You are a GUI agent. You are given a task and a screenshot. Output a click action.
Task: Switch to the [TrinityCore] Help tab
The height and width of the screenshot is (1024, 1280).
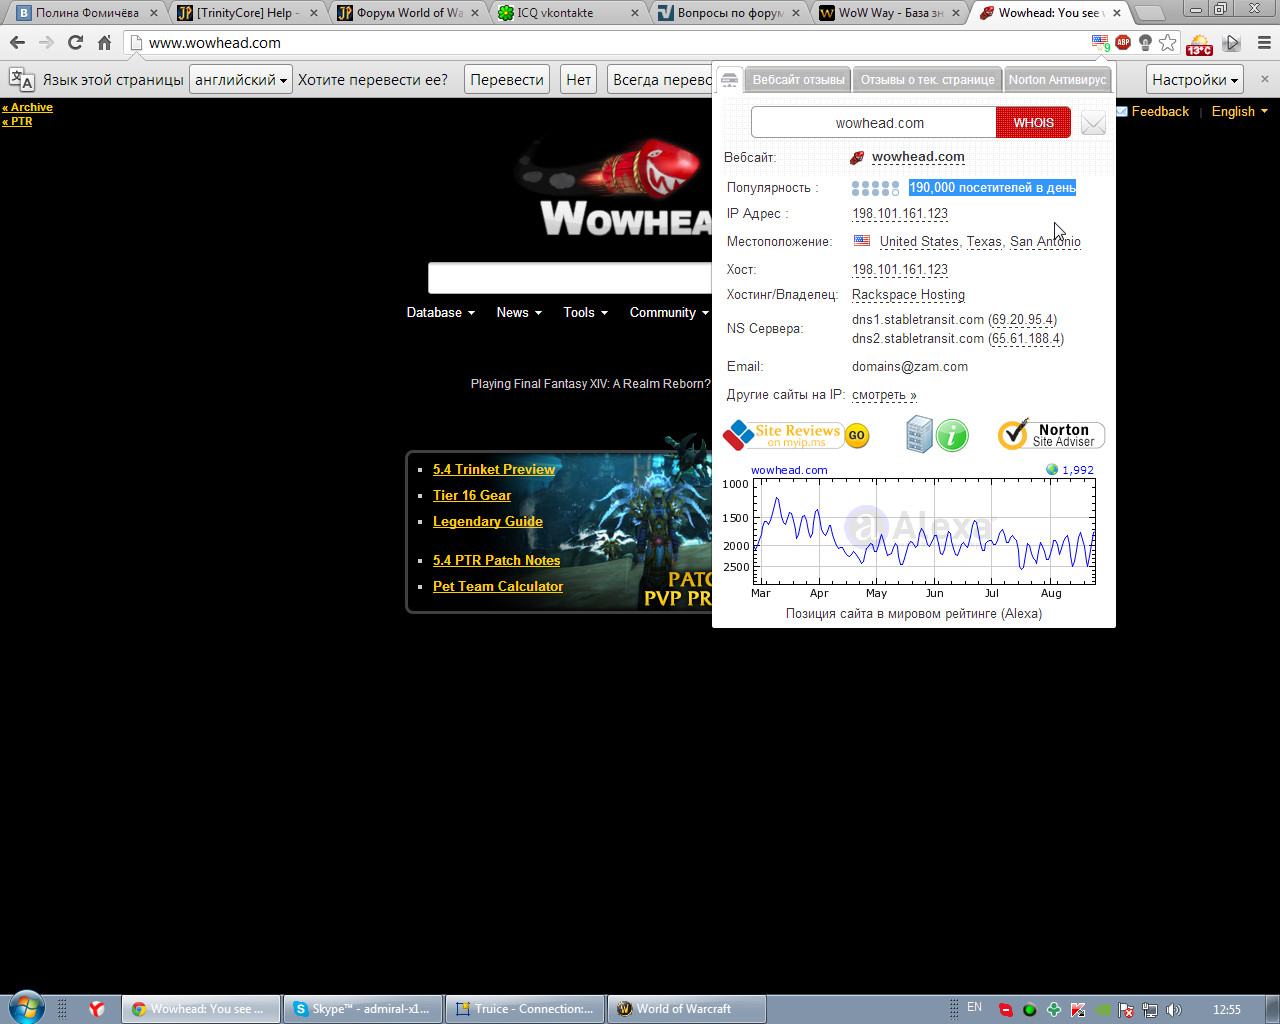click(x=247, y=13)
